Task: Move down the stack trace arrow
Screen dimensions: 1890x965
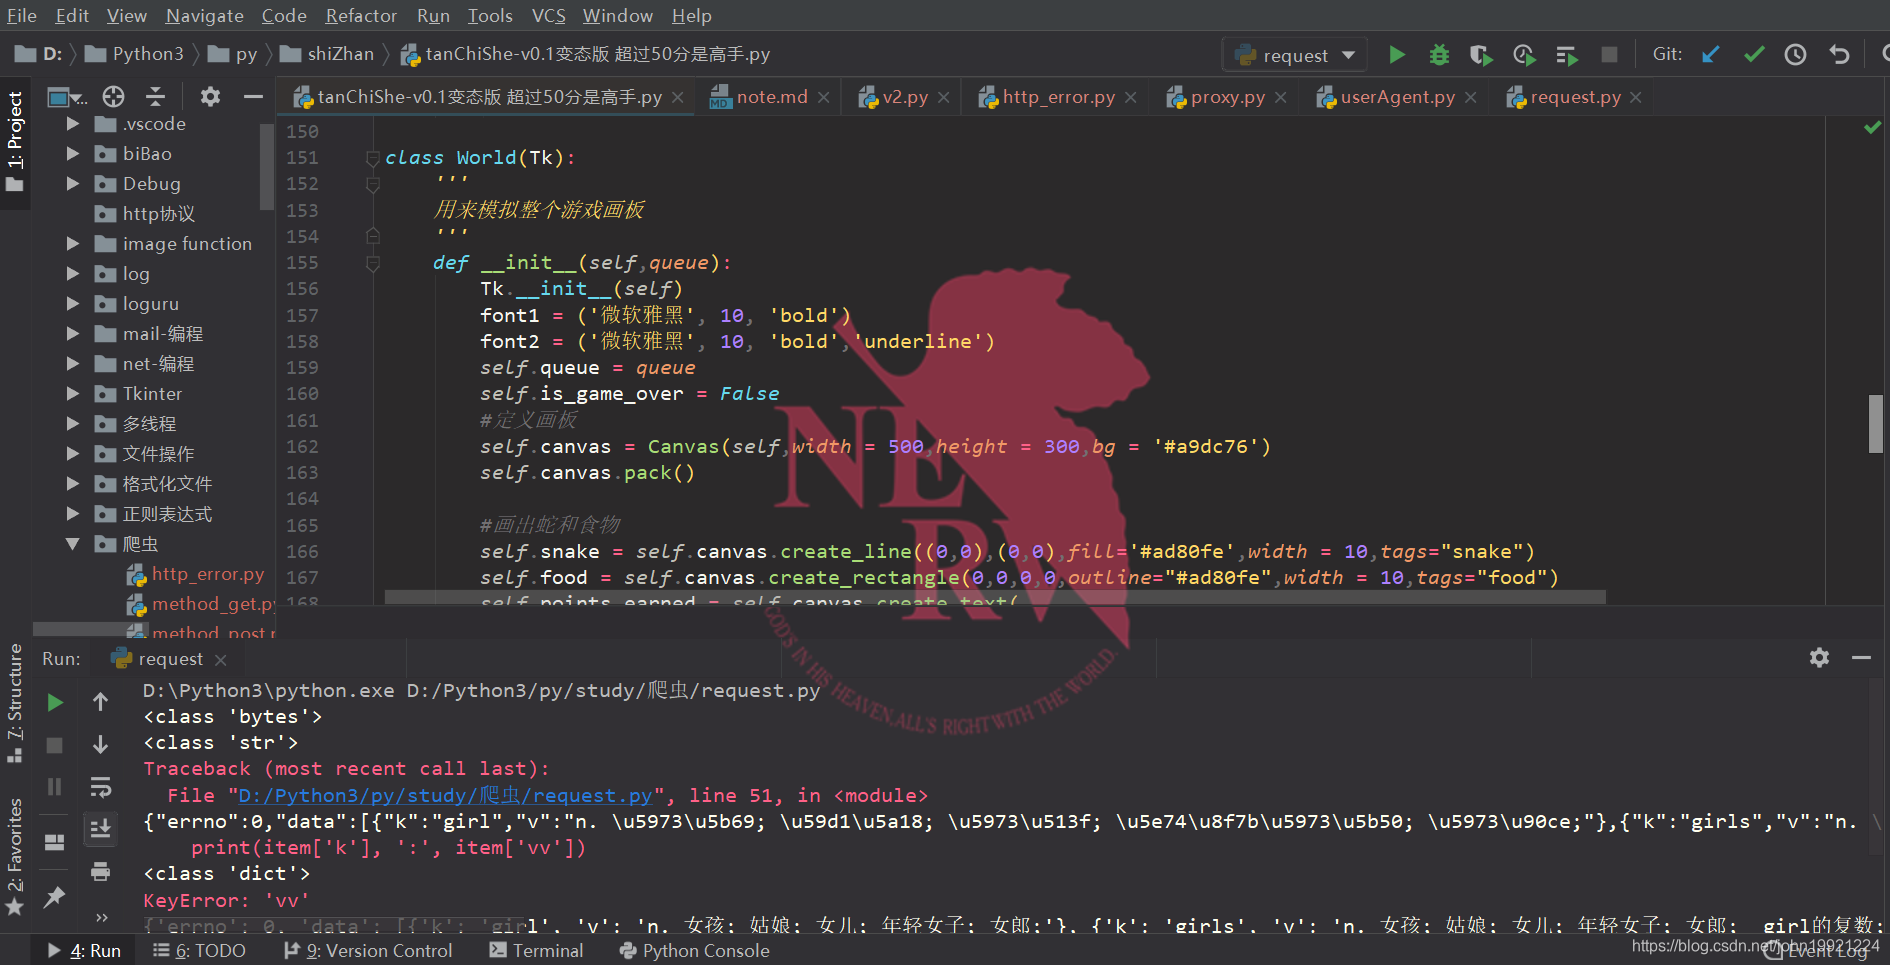Action: click(x=100, y=745)
